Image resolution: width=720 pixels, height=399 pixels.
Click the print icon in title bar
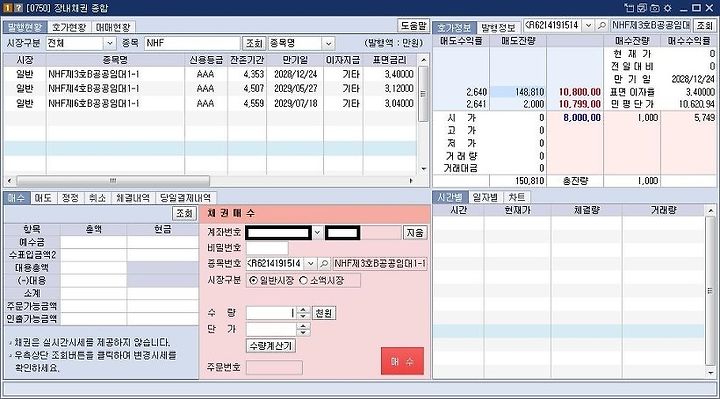642,8
